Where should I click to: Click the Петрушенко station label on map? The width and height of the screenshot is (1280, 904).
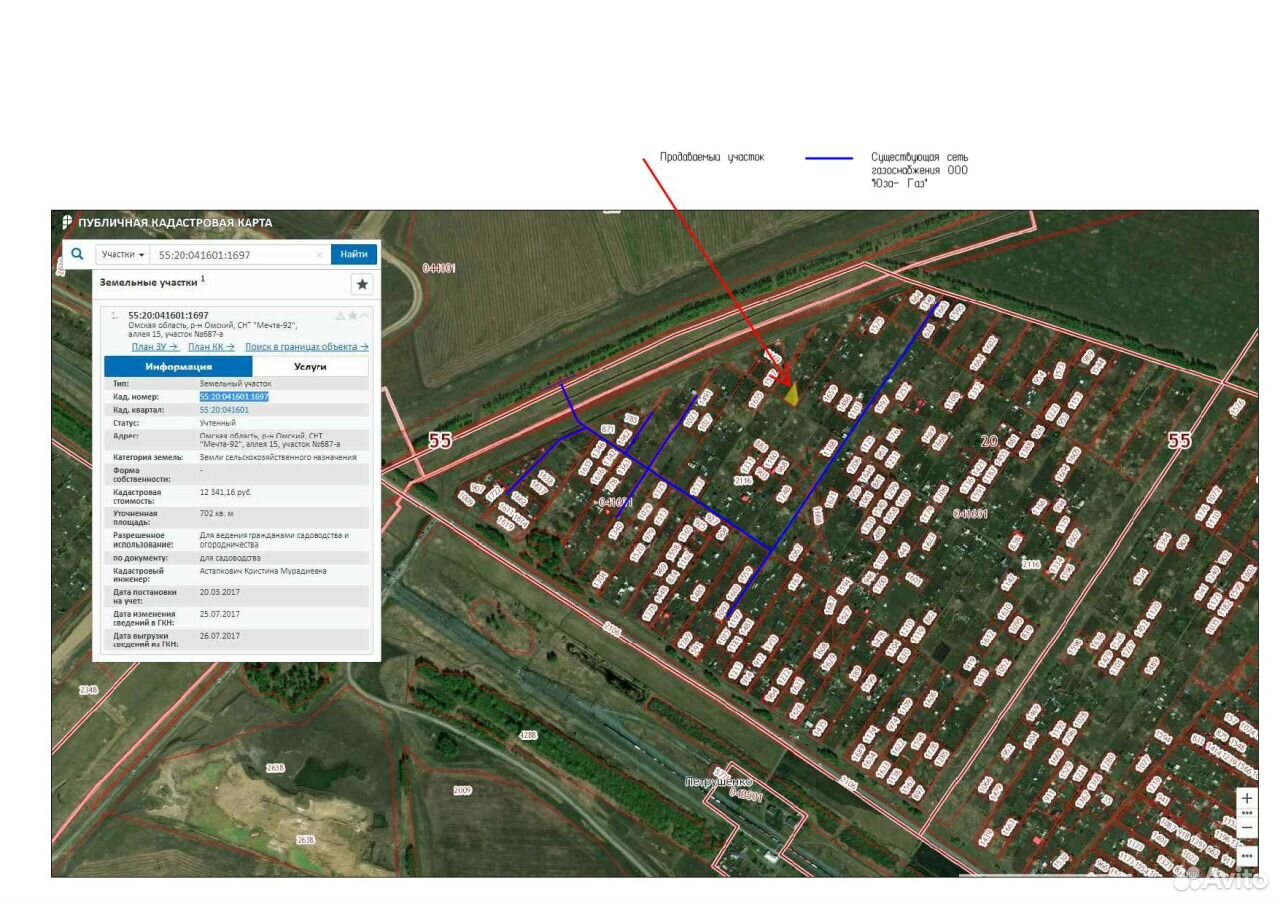coord(719,782)
